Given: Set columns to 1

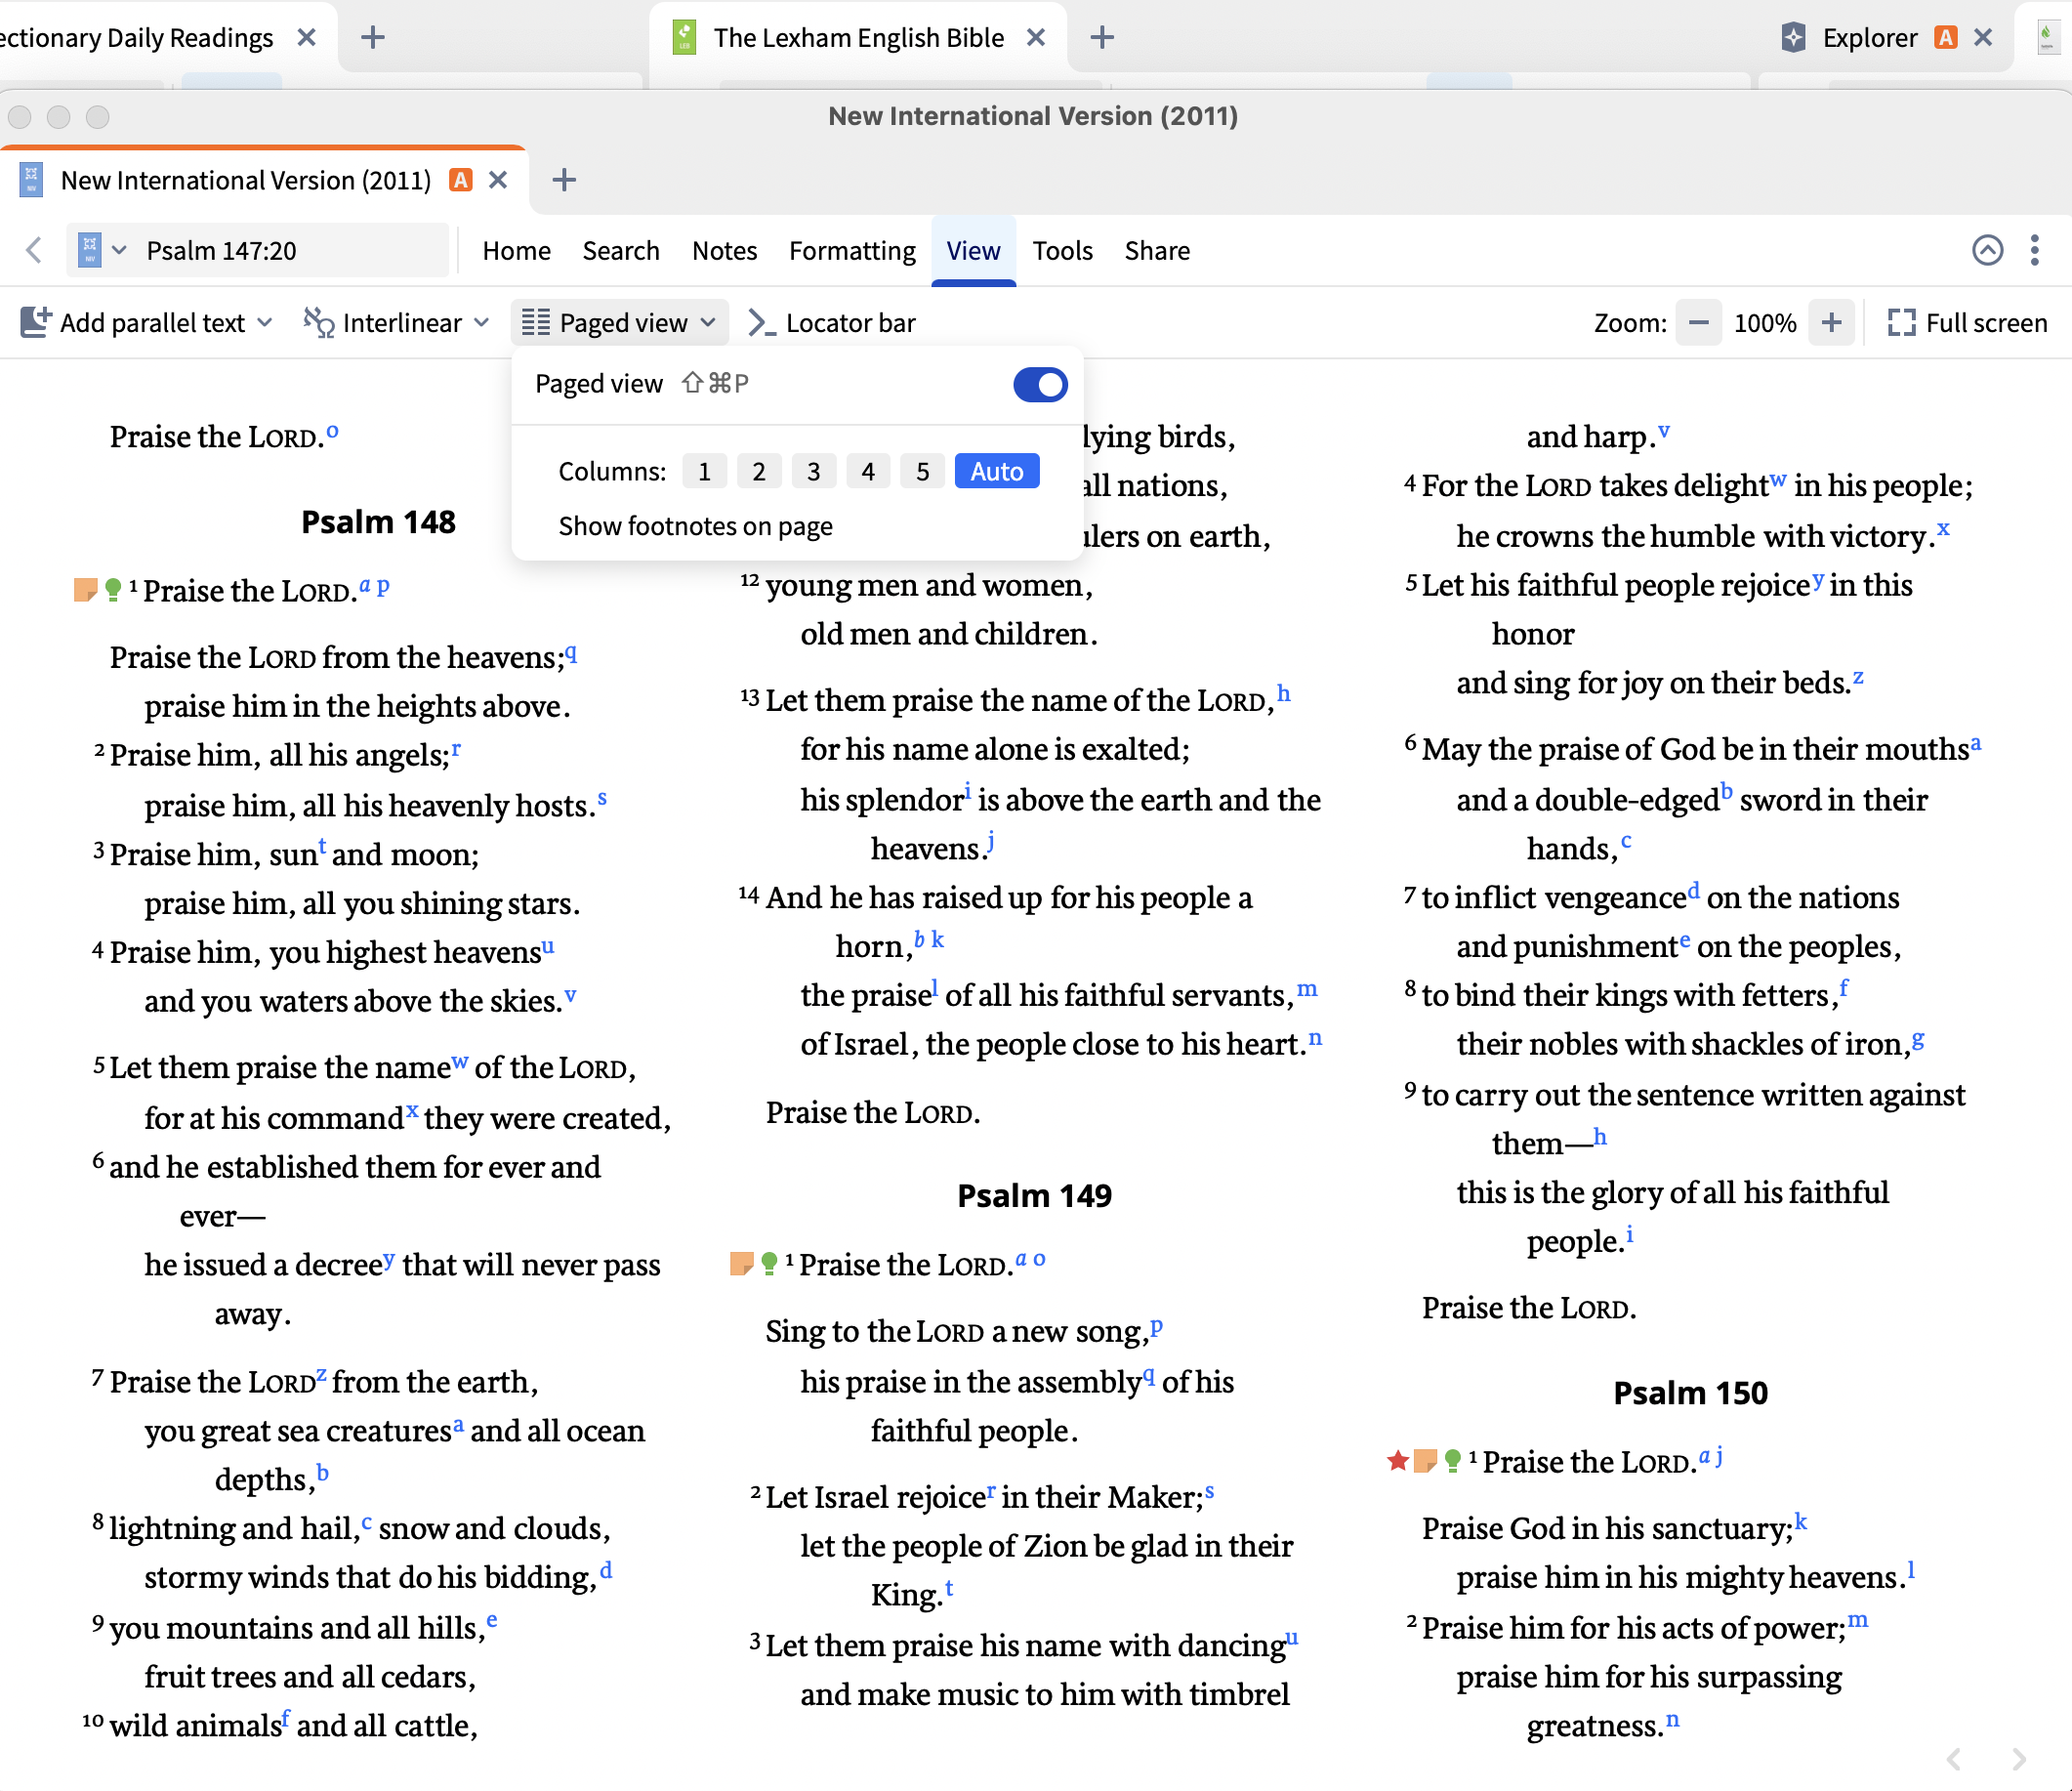Looking at the screenshot, I should pyautogui.click(x=704, y=471).
